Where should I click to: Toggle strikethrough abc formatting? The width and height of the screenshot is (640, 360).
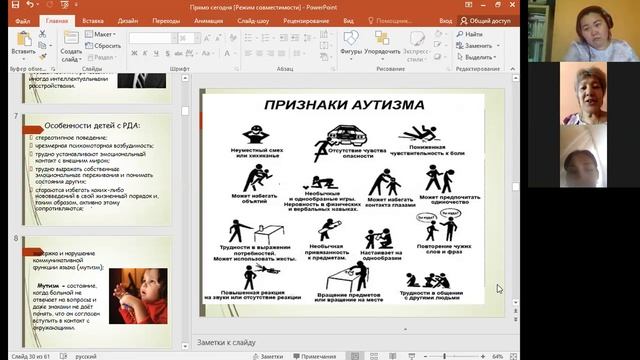178,53
